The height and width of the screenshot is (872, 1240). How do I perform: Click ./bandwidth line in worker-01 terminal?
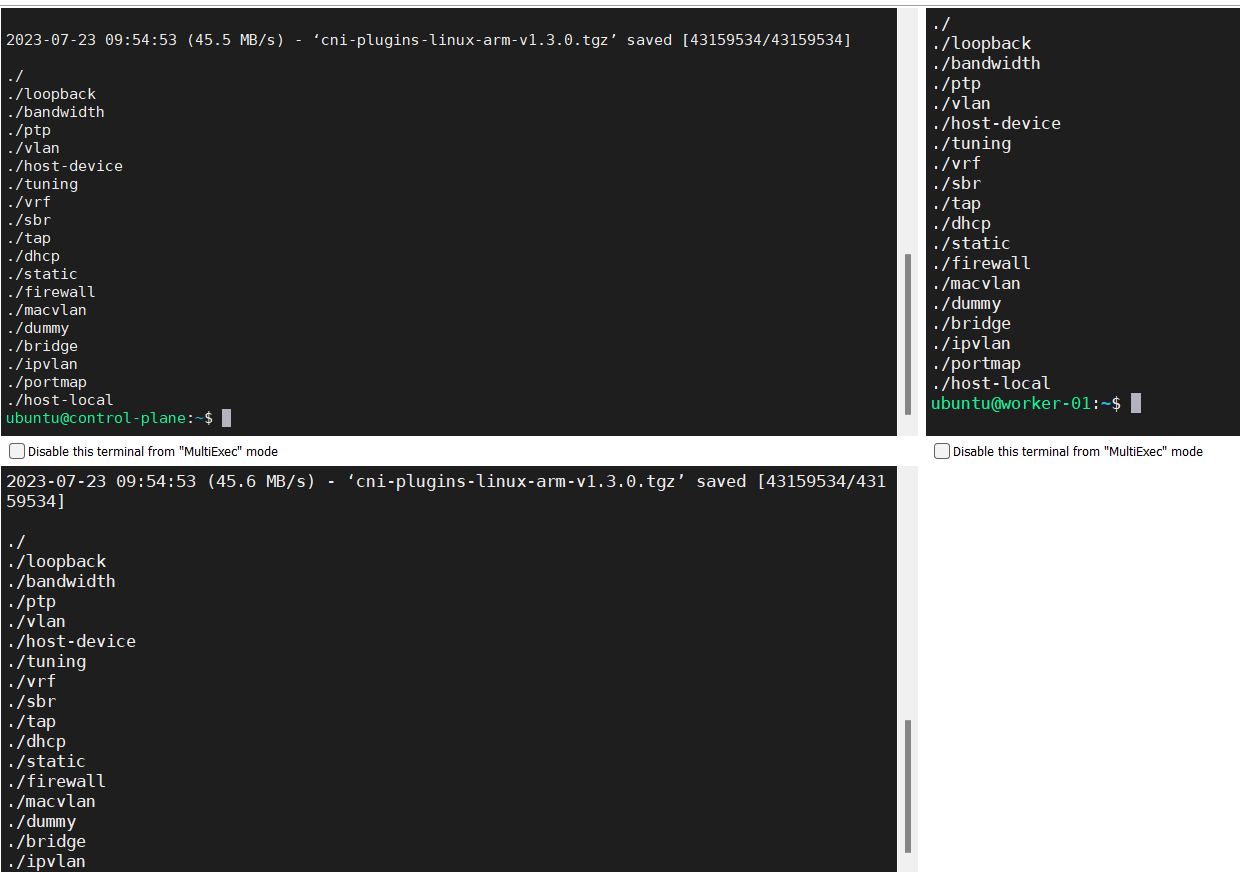point(986,63)
